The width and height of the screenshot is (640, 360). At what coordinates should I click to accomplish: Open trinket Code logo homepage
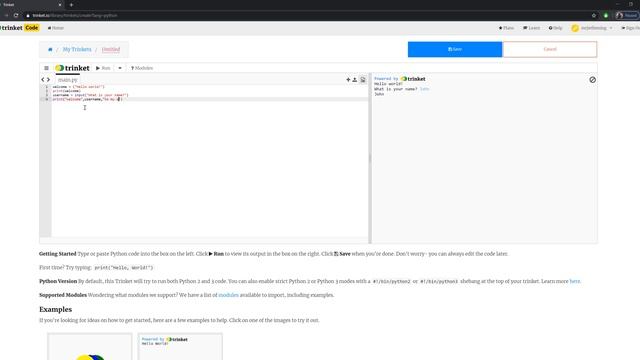click(20, 28)
